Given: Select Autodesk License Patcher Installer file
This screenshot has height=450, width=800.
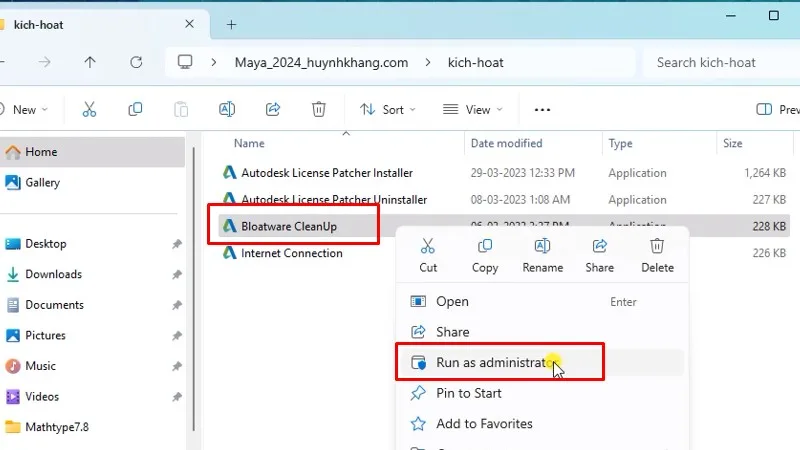Looking at the screenshot, I should pos(327,173).
